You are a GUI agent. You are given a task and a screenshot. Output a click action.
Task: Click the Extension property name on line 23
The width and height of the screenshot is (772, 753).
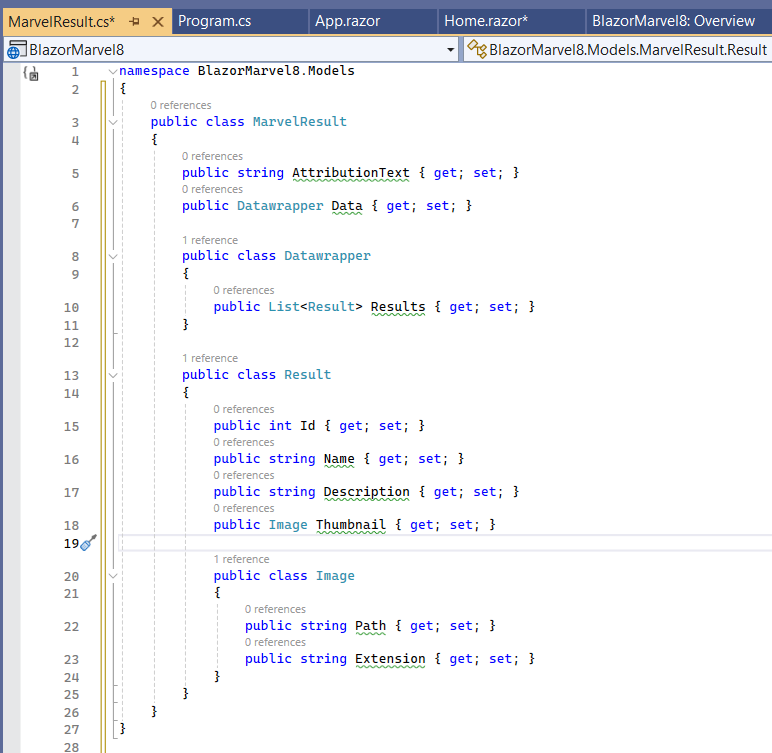pos(390,659)
